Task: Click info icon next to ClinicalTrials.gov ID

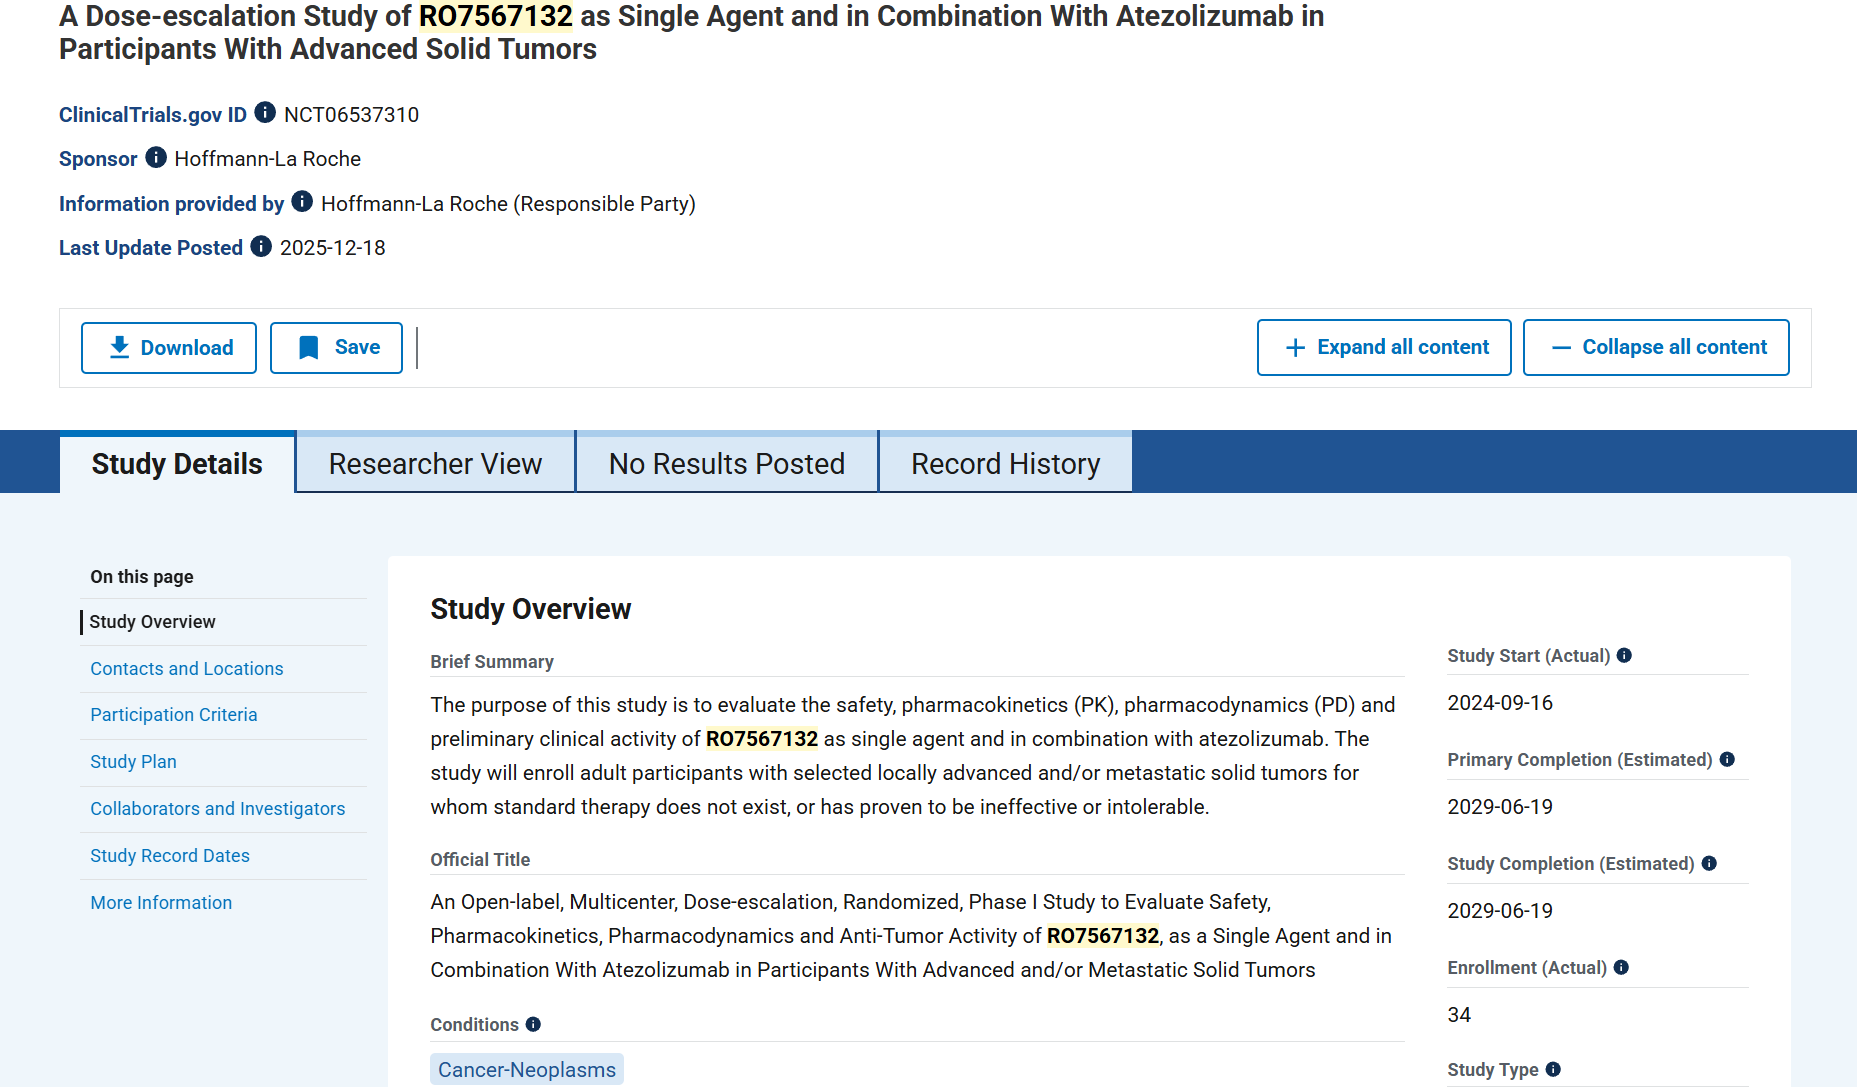Action: (x=265, y=112)
